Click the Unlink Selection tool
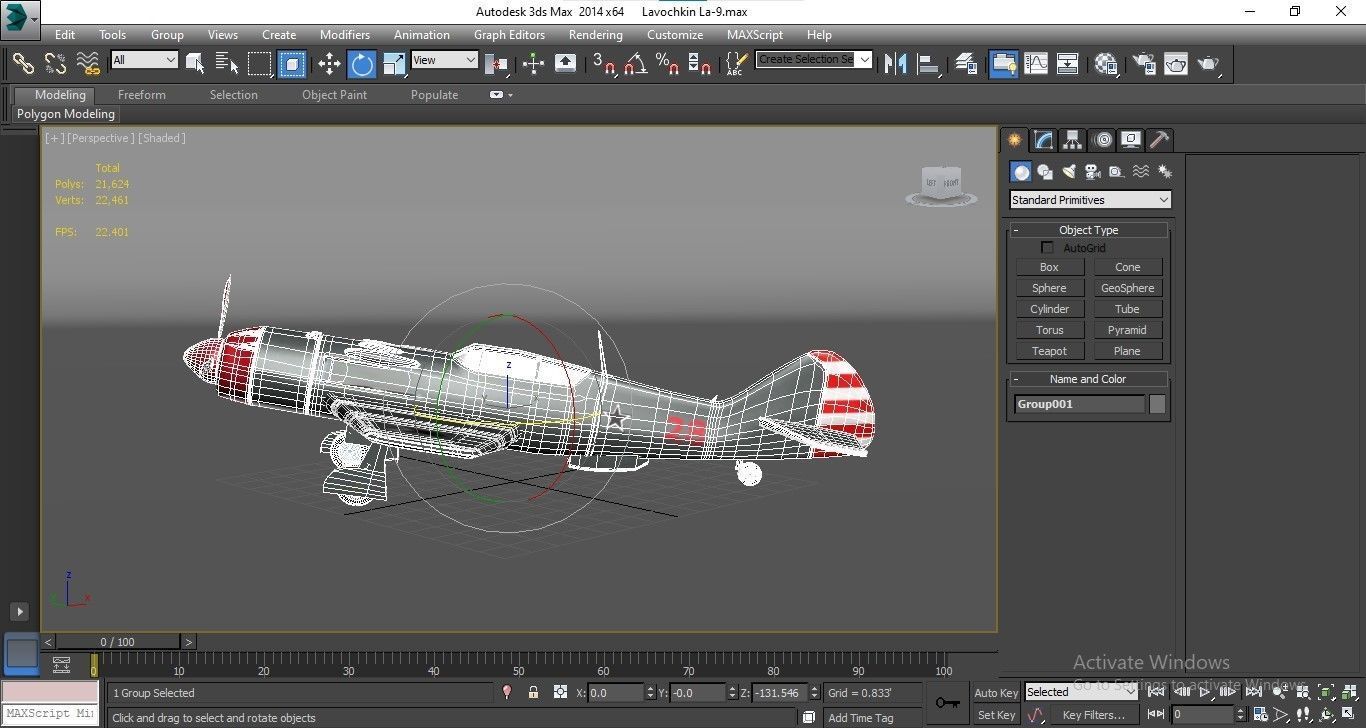 55,64
